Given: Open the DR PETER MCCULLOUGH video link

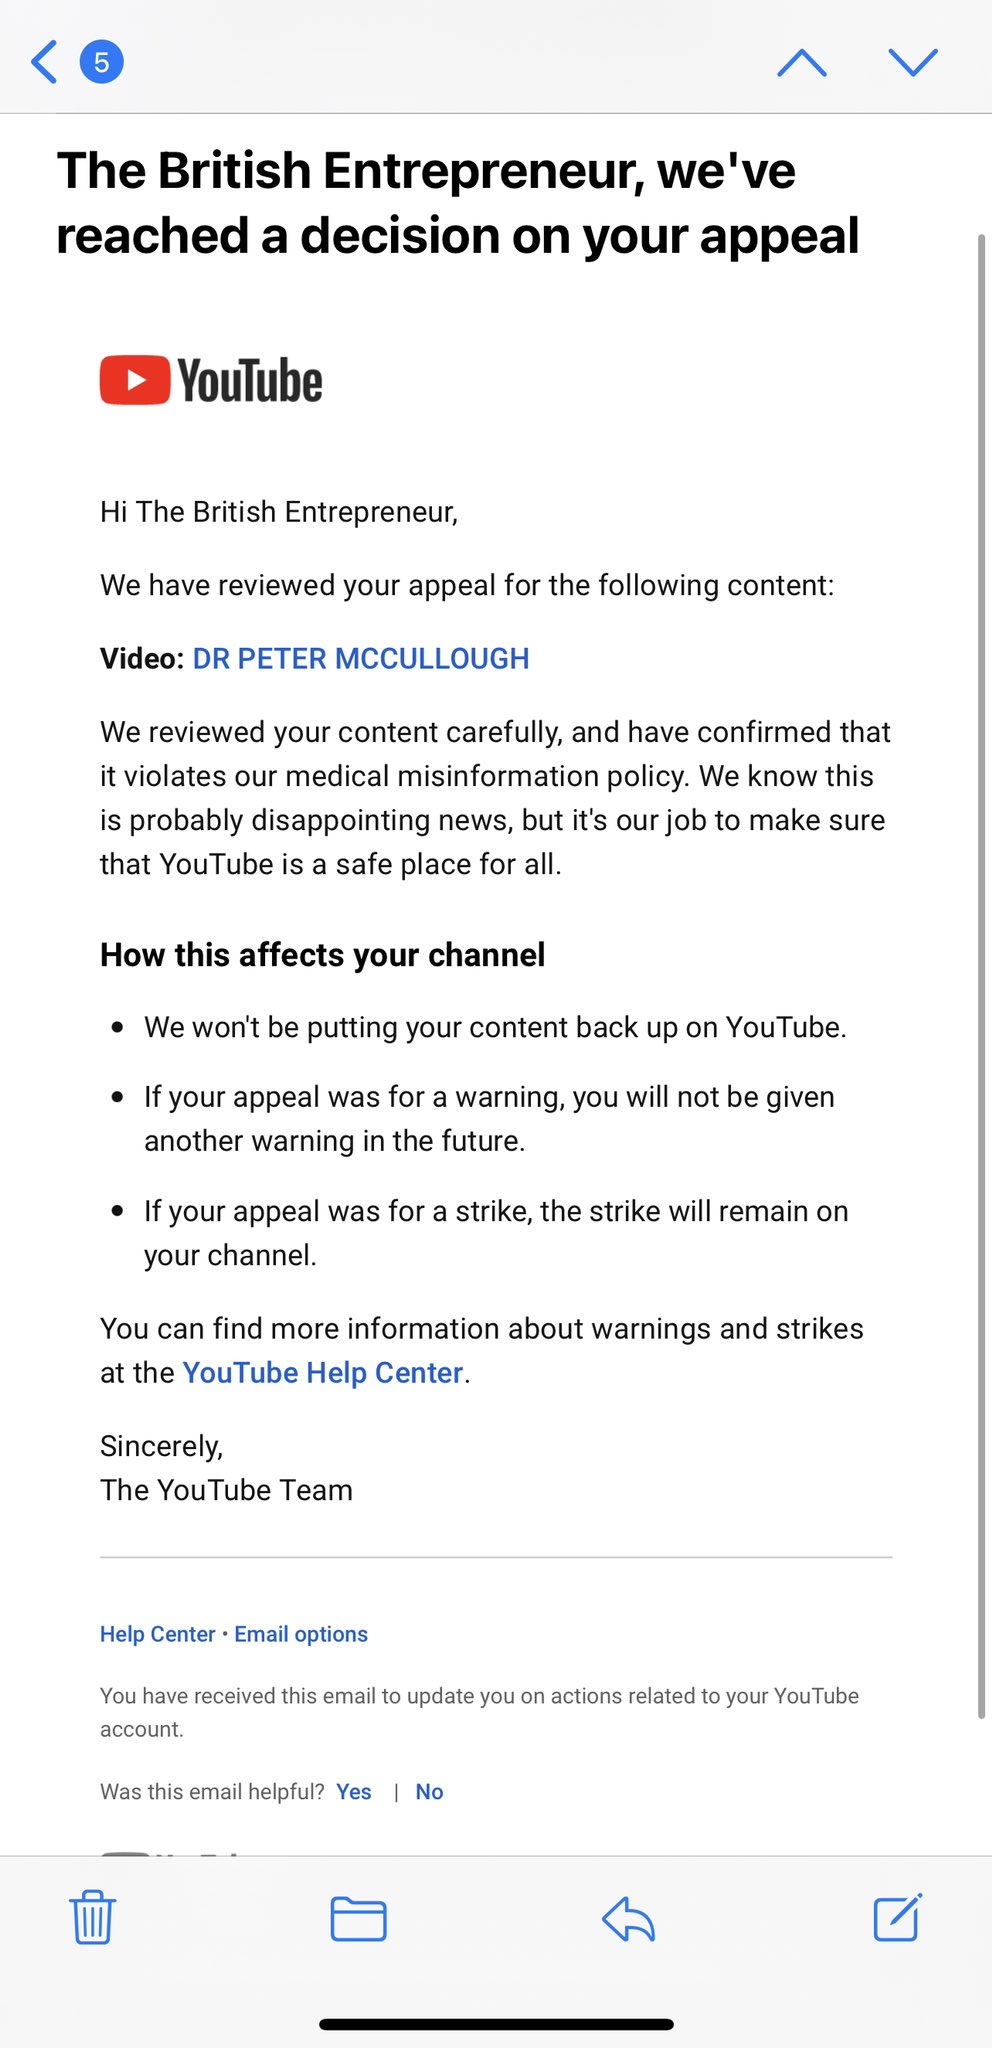Looking at the screenshot, I should click(361, 659).
